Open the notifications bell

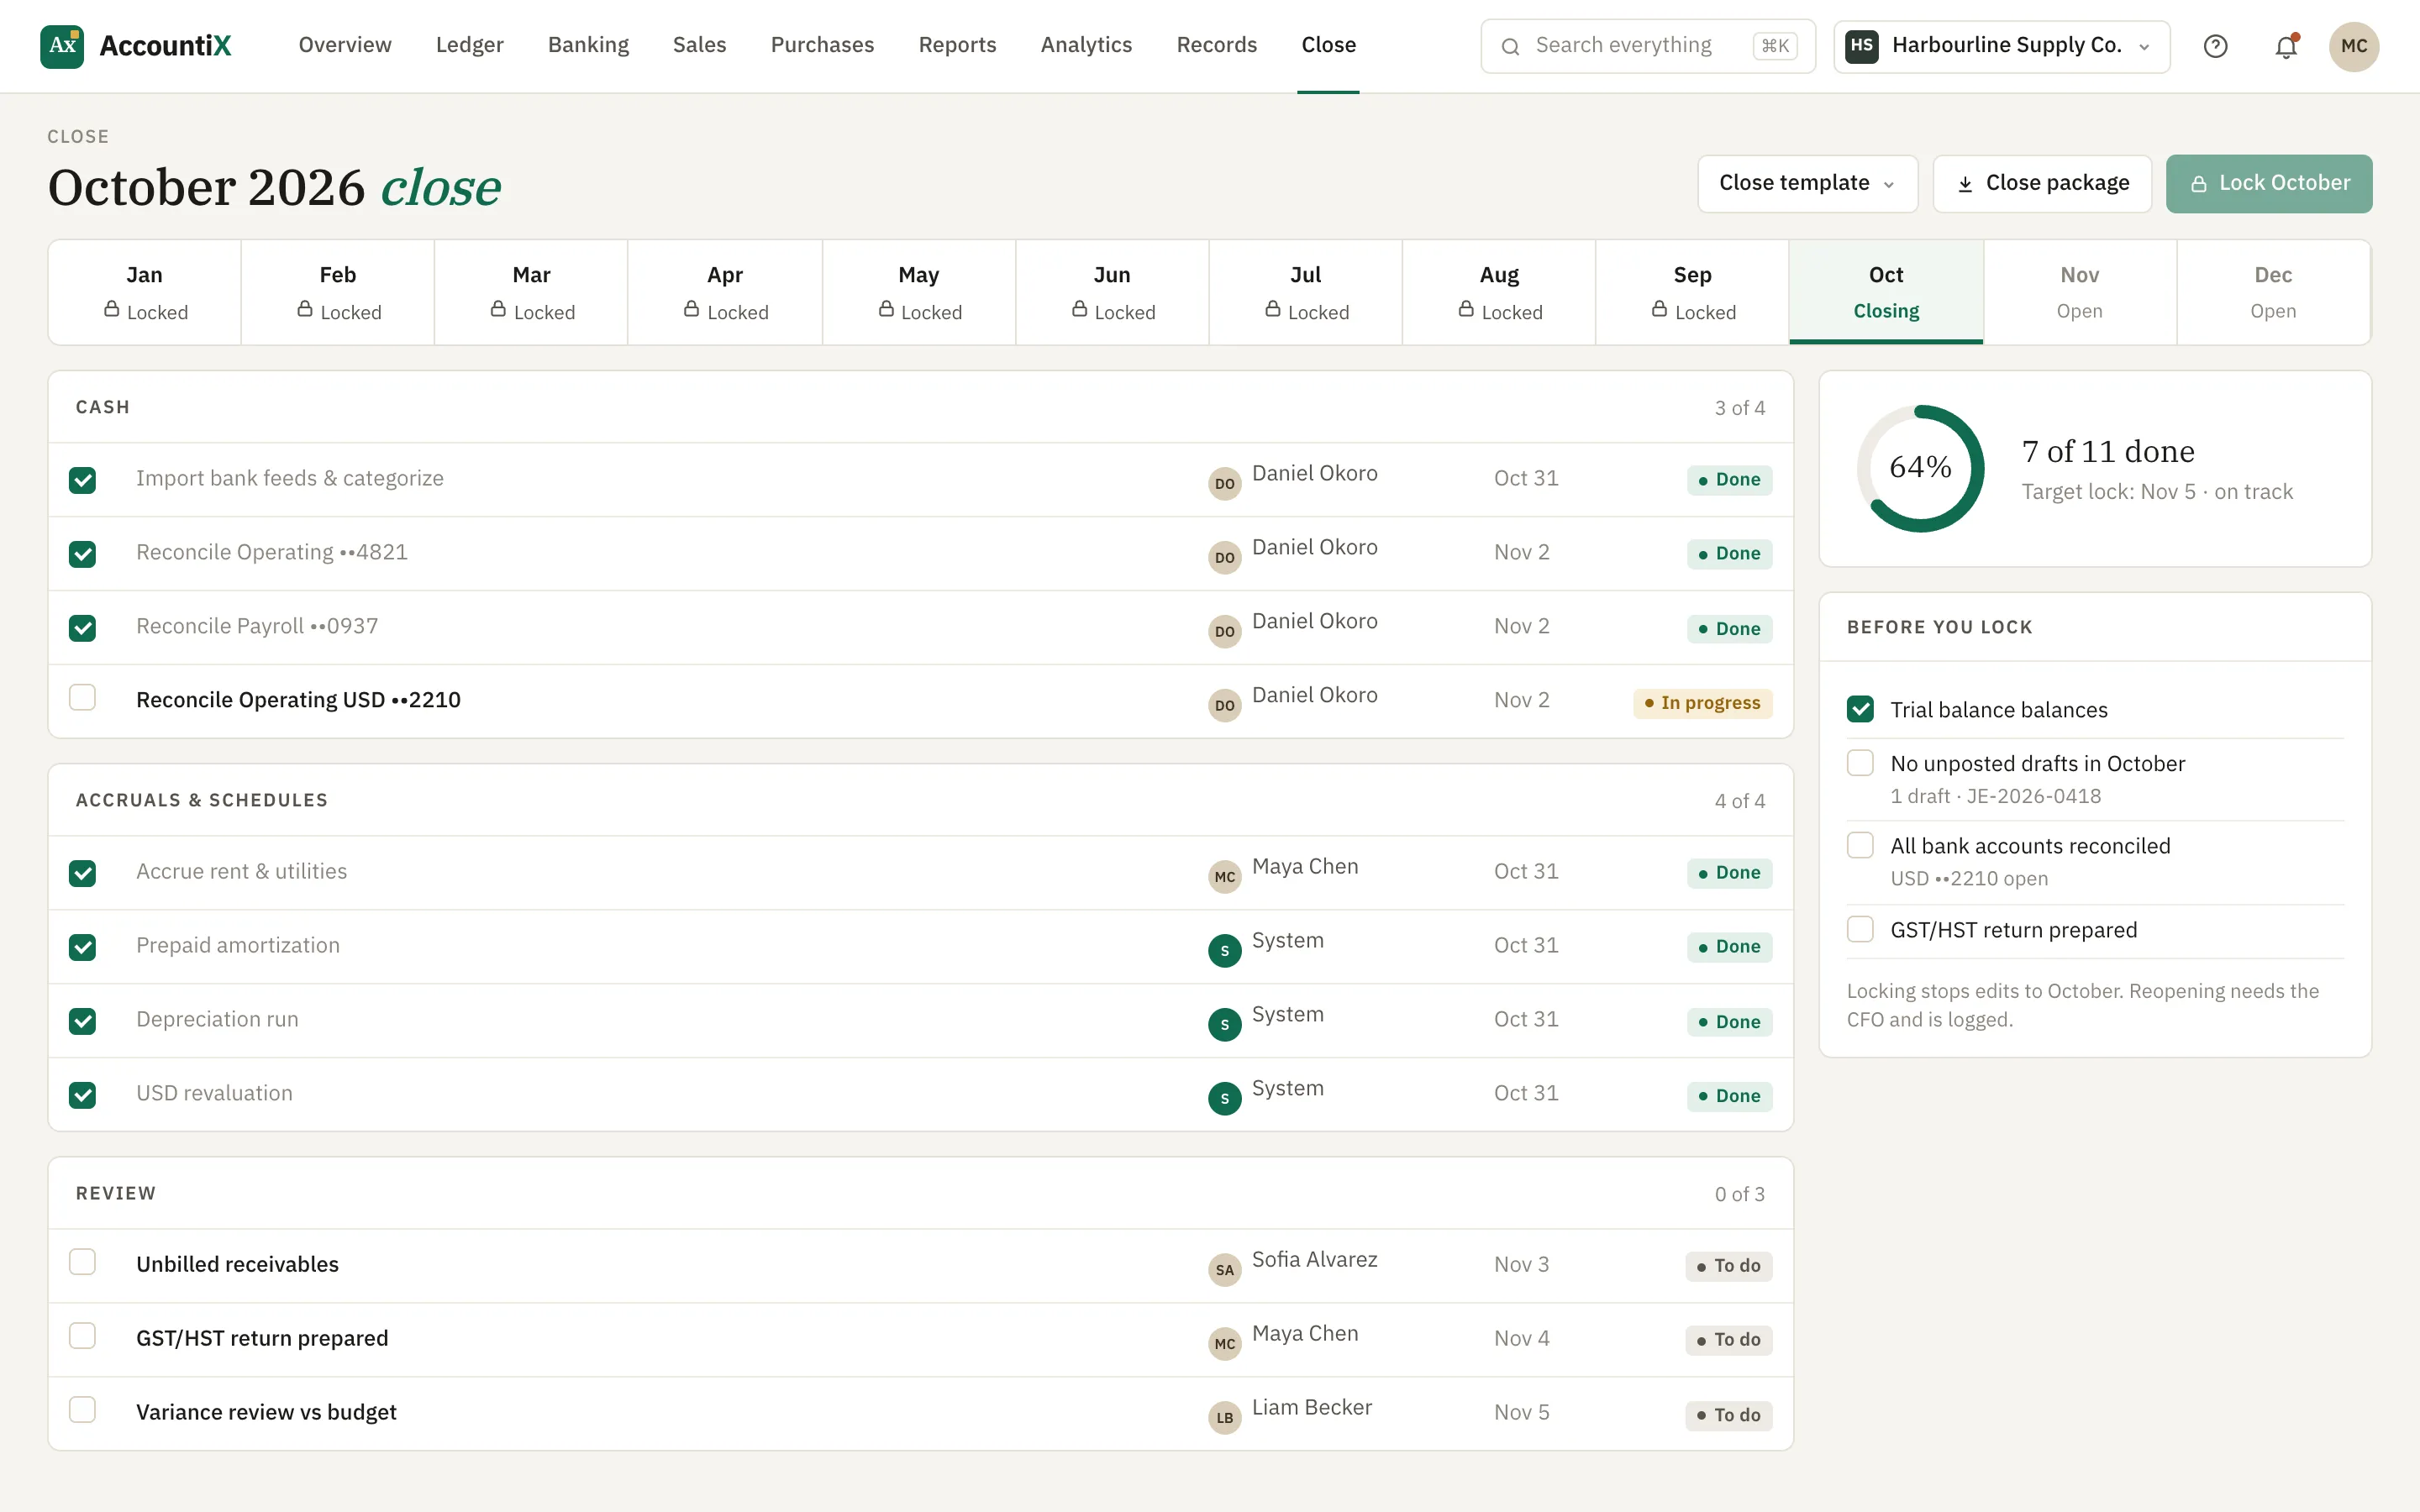(x=2286, y=46)
